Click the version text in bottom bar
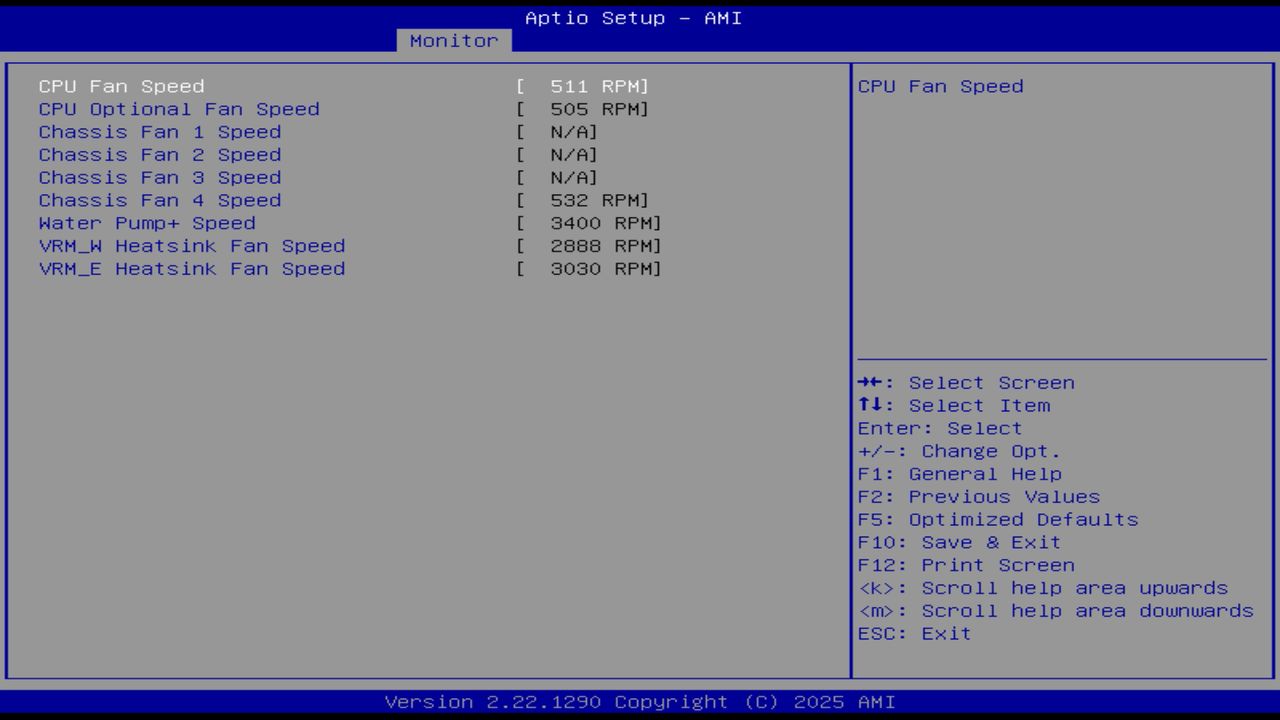Image resolution: width=1280 pixels, height=720 pixels. click(638, 702)
